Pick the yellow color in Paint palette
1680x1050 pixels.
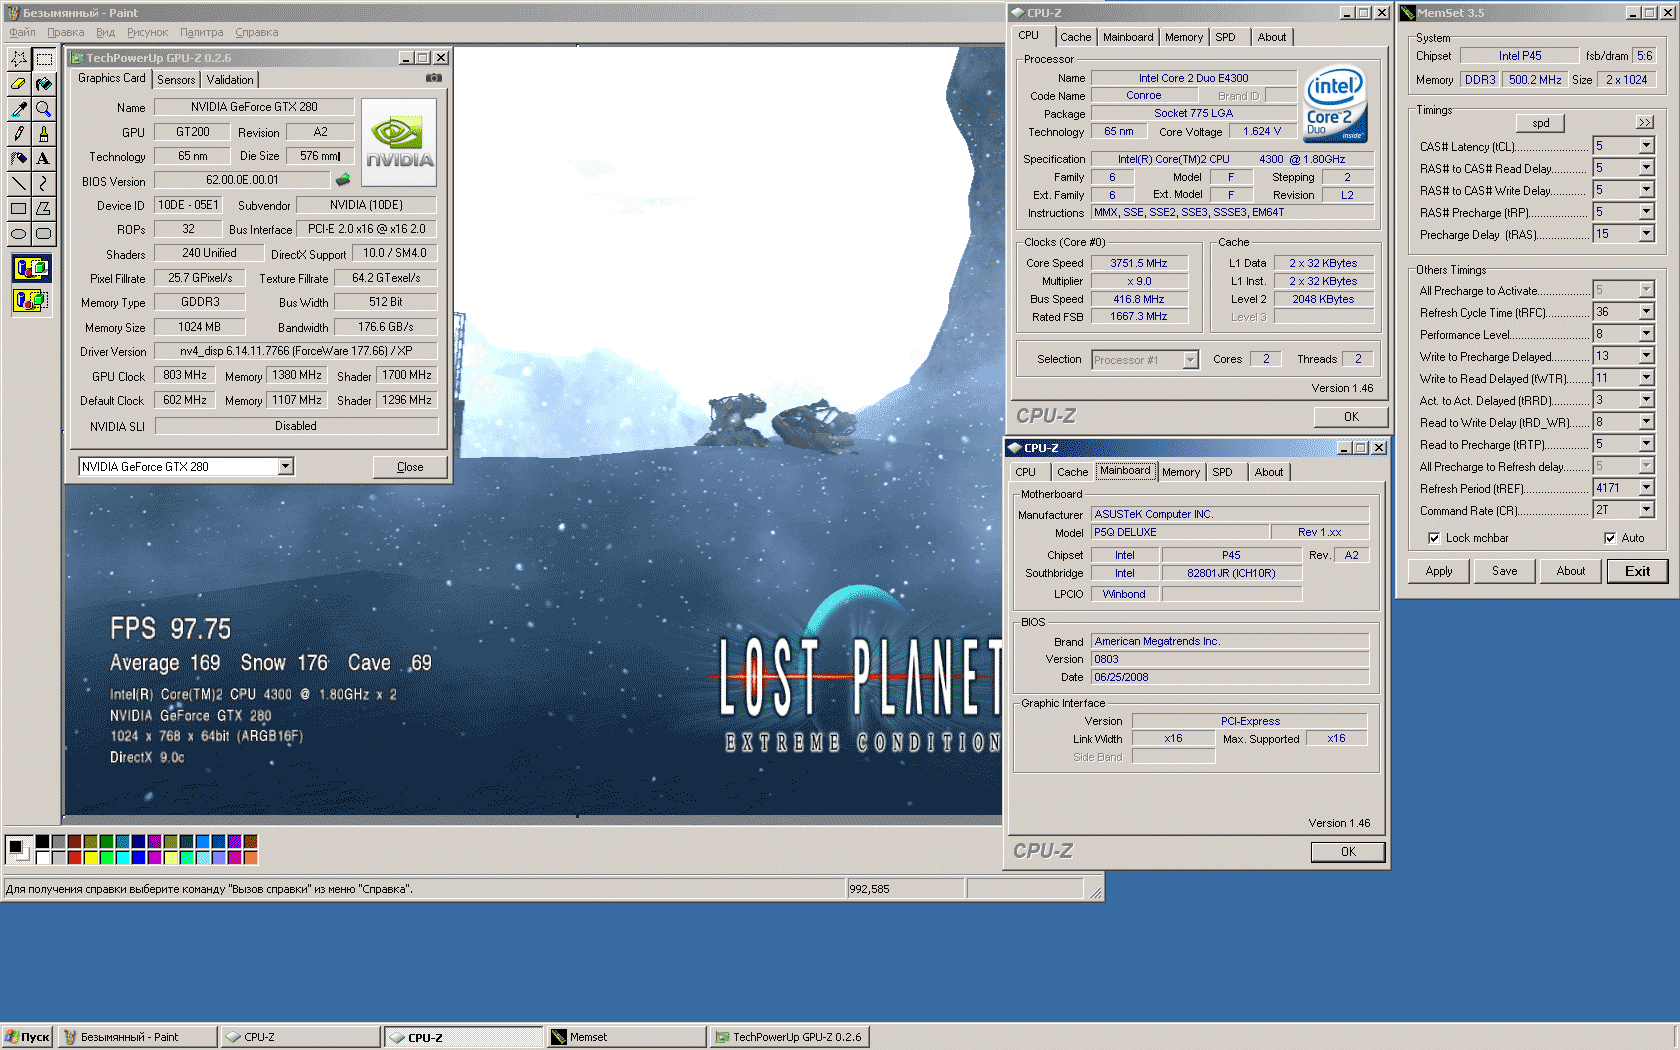click(90, 857)
